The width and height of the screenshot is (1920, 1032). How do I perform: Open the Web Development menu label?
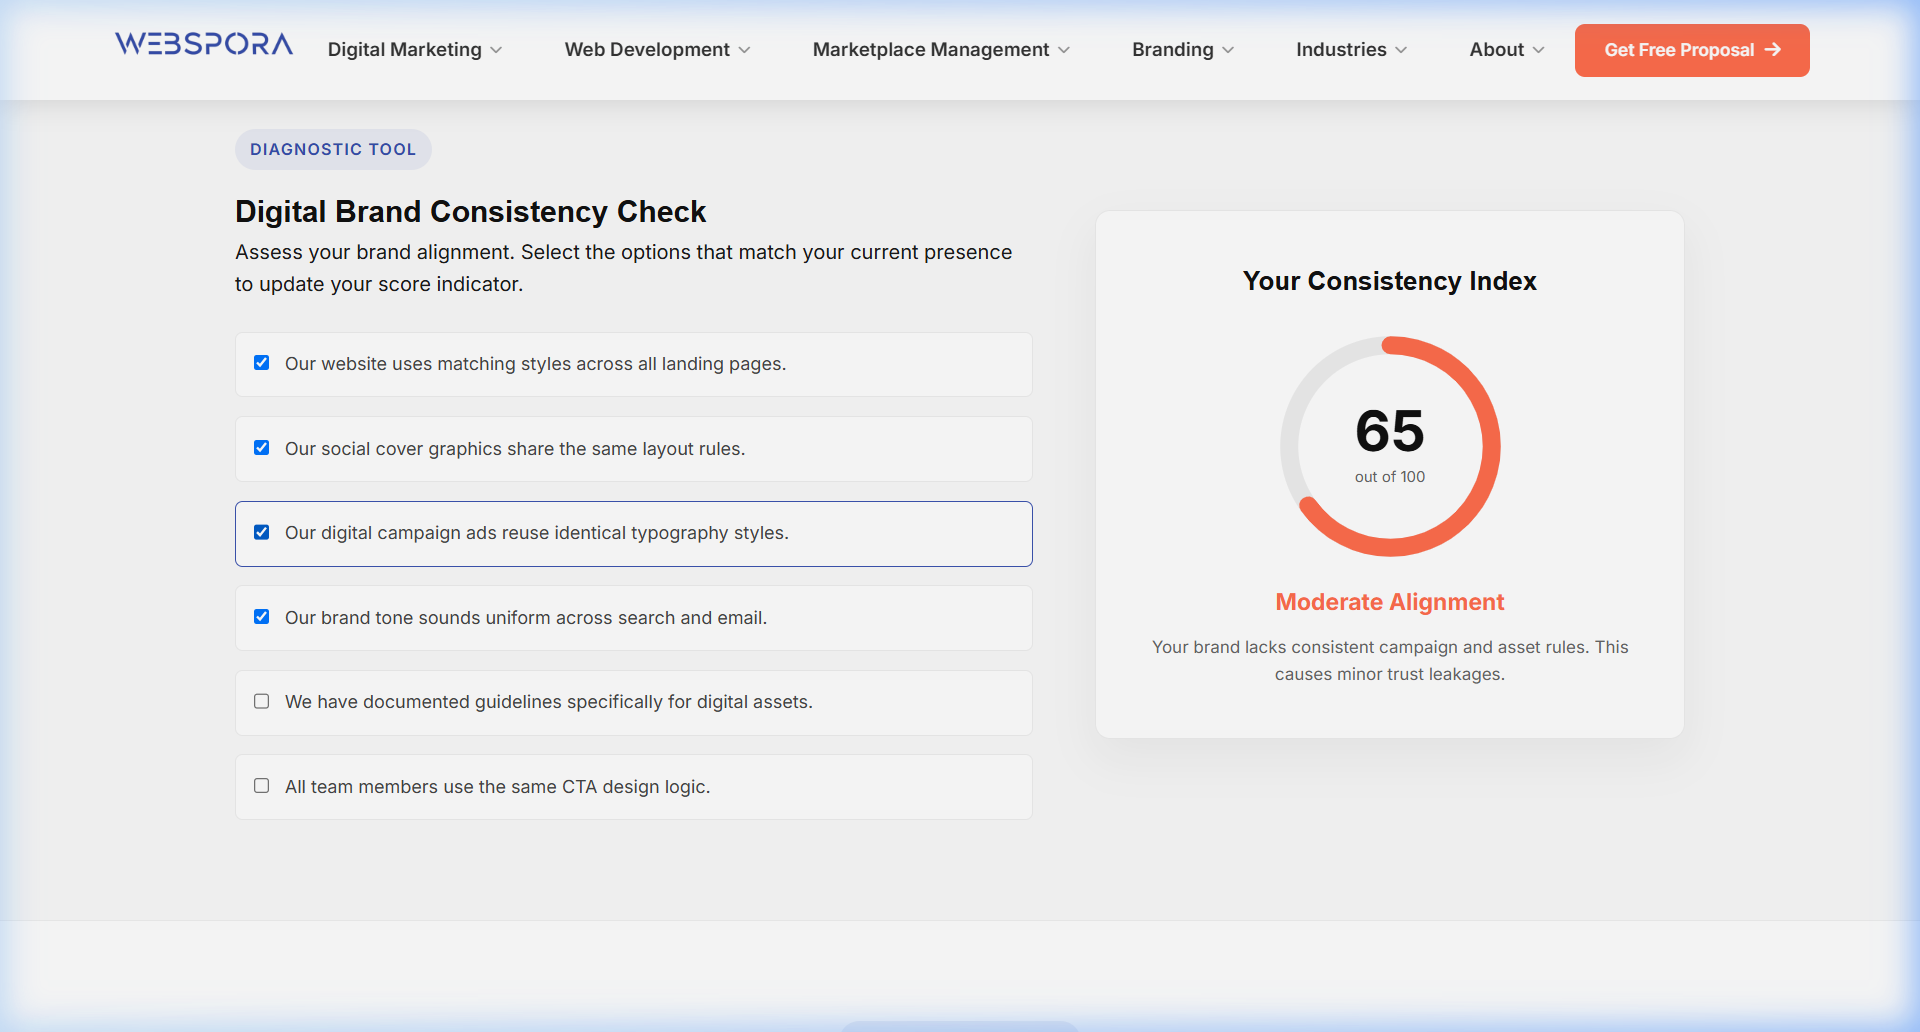(647, 50)
